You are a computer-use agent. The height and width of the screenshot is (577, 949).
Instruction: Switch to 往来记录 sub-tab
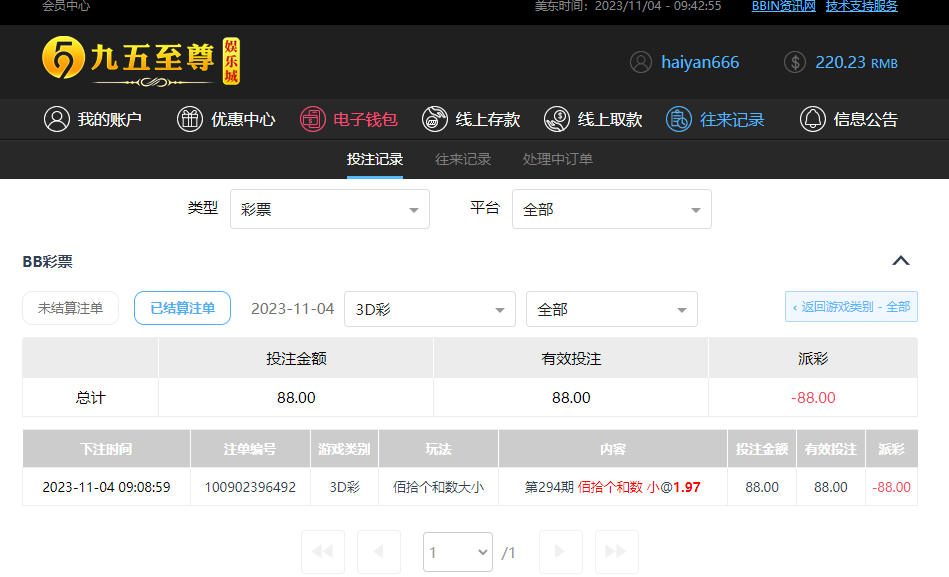[x=463, y=159]
